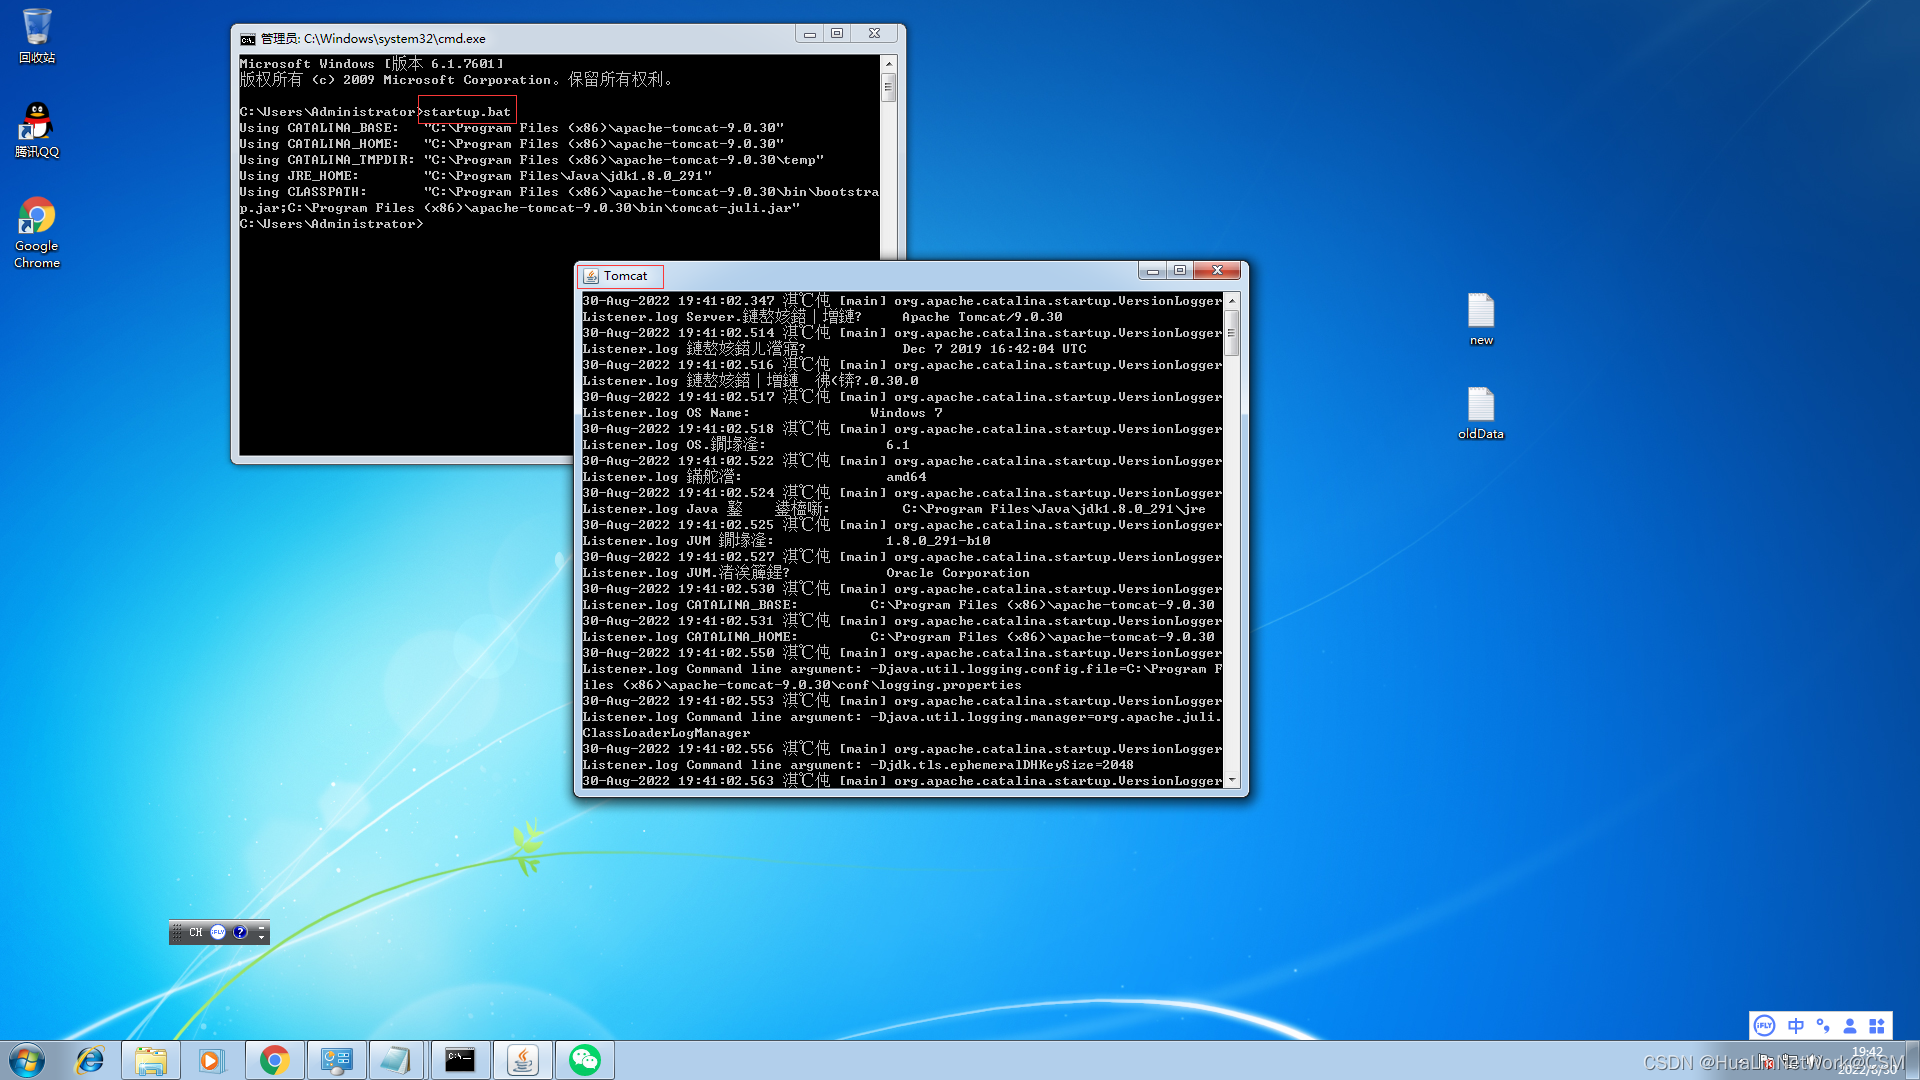Close the Tomcat window
Screen dimensions: 1920x1080
(x=1217, y=270)
